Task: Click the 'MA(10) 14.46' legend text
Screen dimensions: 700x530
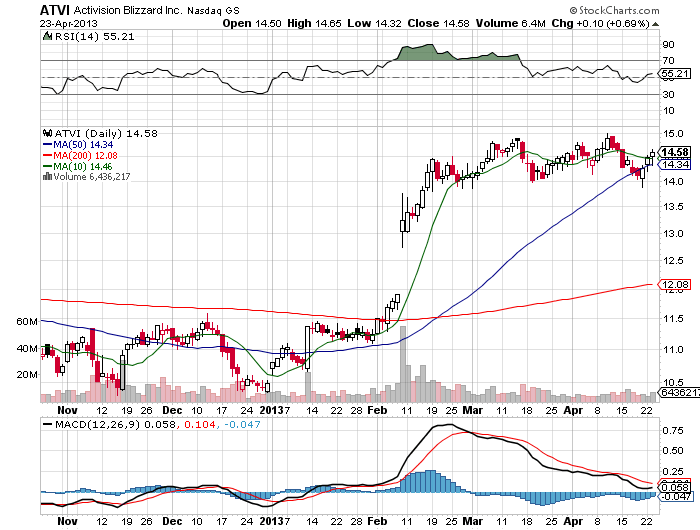Action: pos(83,167)
